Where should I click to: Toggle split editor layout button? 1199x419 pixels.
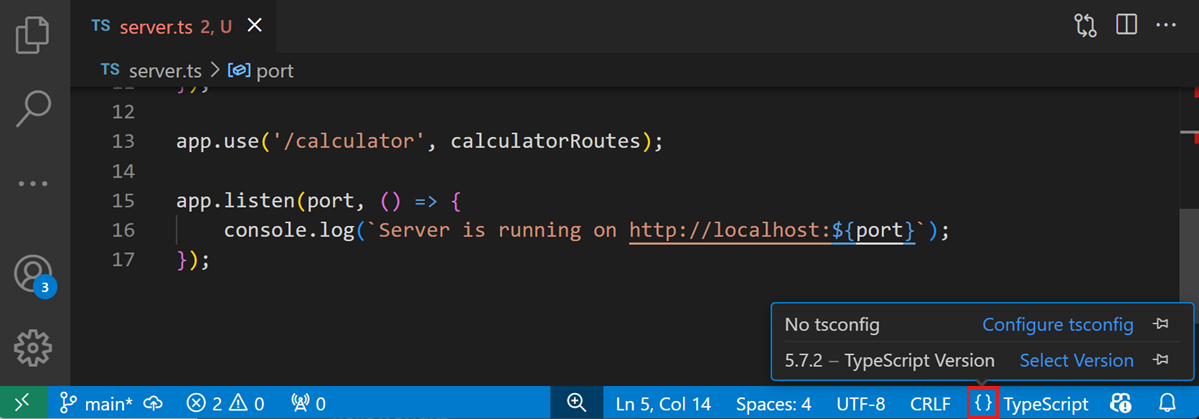[1127, 26]
